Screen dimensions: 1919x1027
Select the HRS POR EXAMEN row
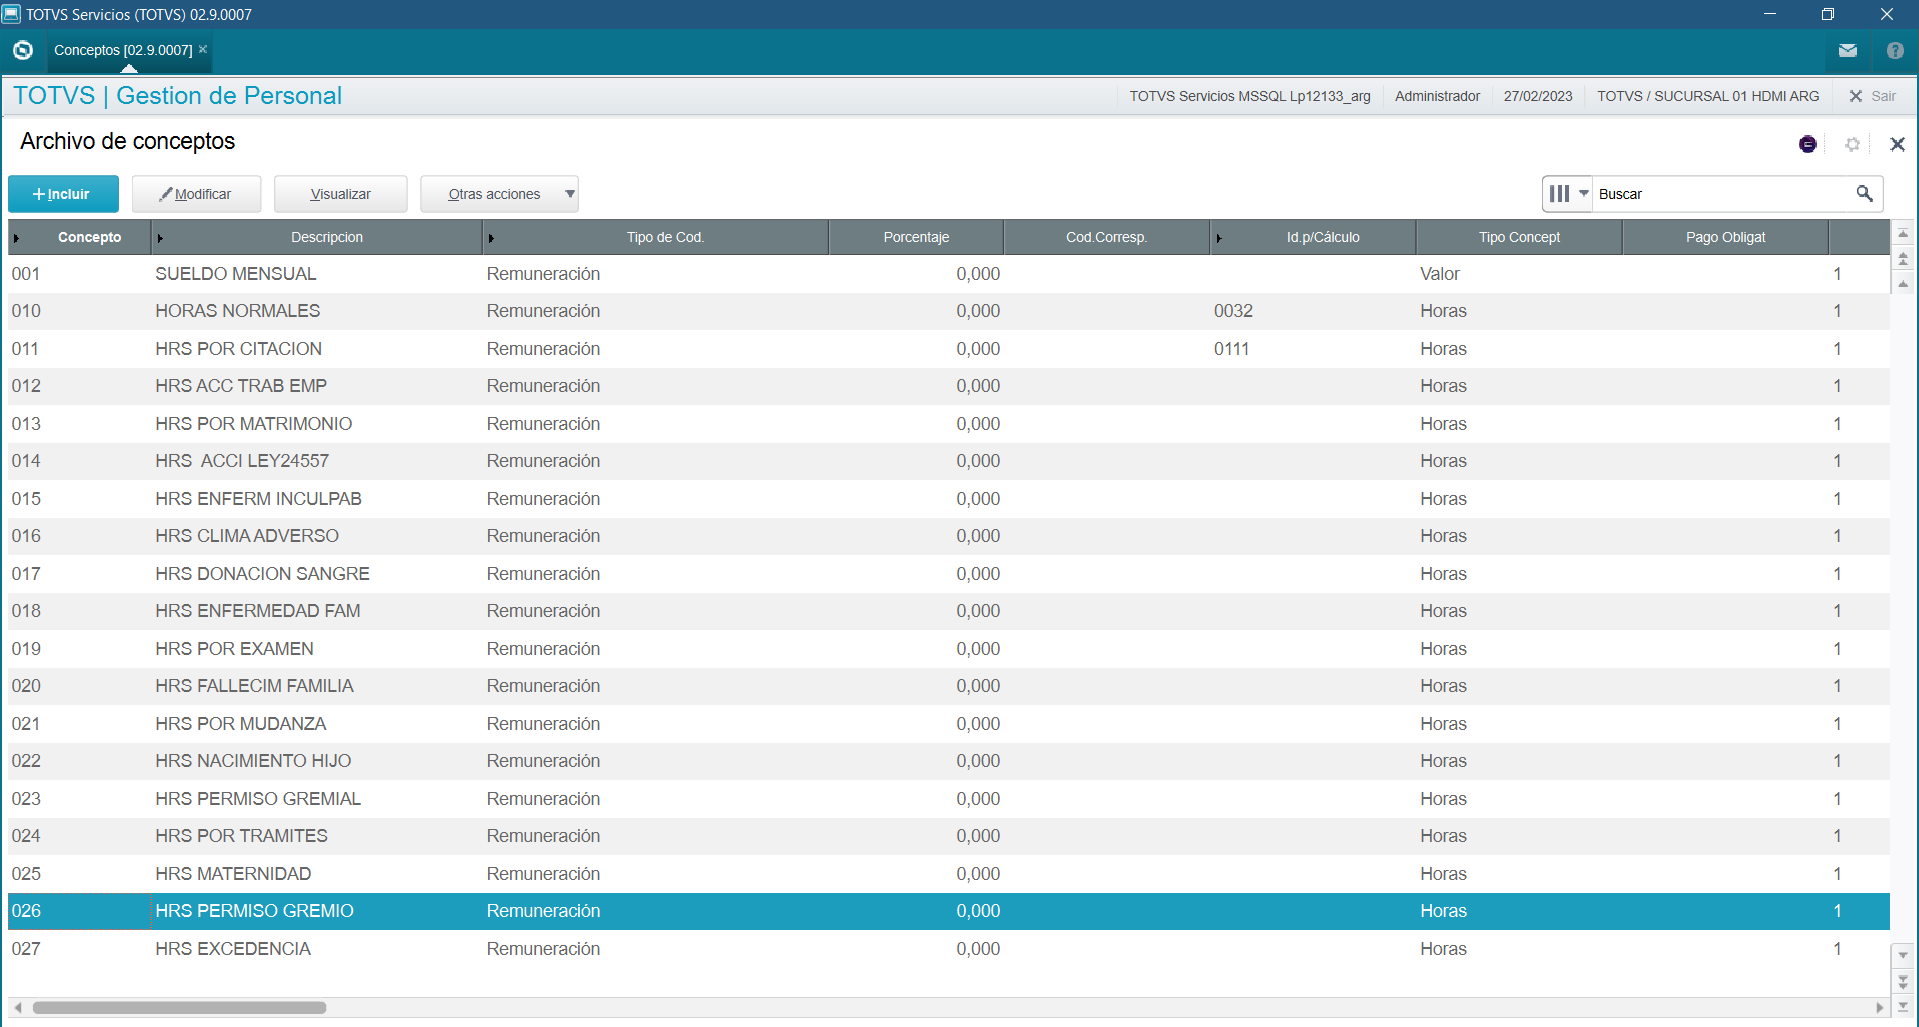pos(949,649)
